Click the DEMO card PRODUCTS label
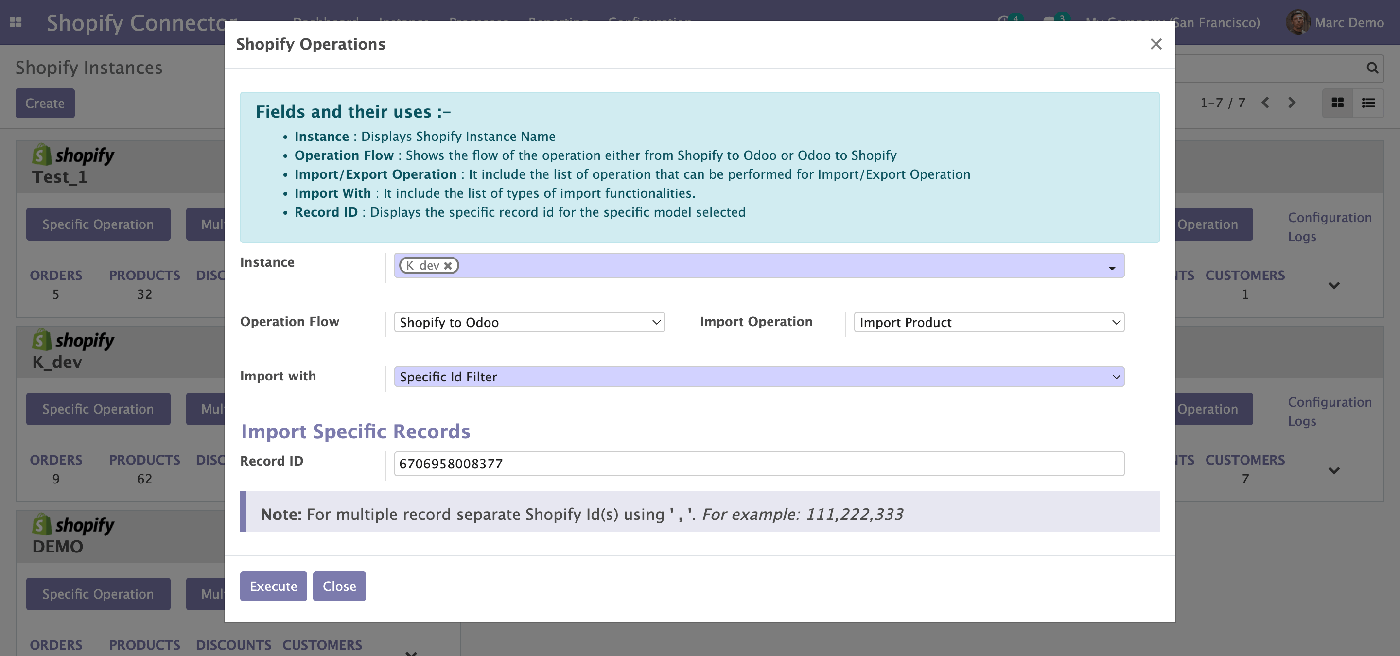 pos(144,645)
